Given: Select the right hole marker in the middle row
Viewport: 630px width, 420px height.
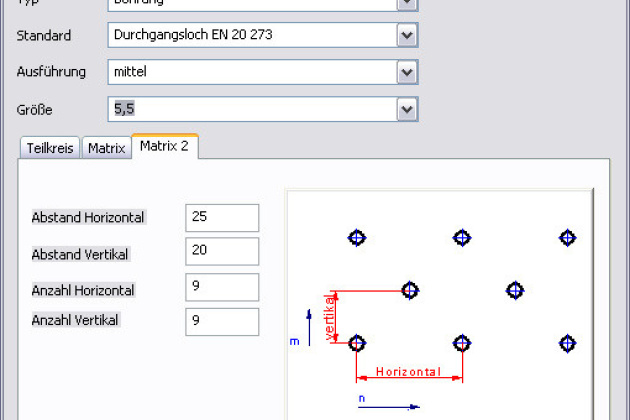Looking at the screenshot, I should pos(515,291).
